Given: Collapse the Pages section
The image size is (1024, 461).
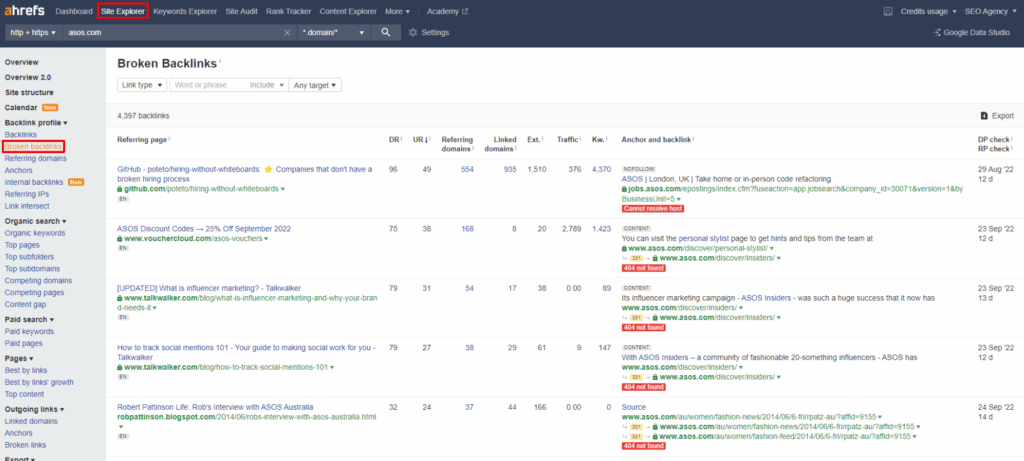Looking at the screenshot, I should (x=18, y=358).
